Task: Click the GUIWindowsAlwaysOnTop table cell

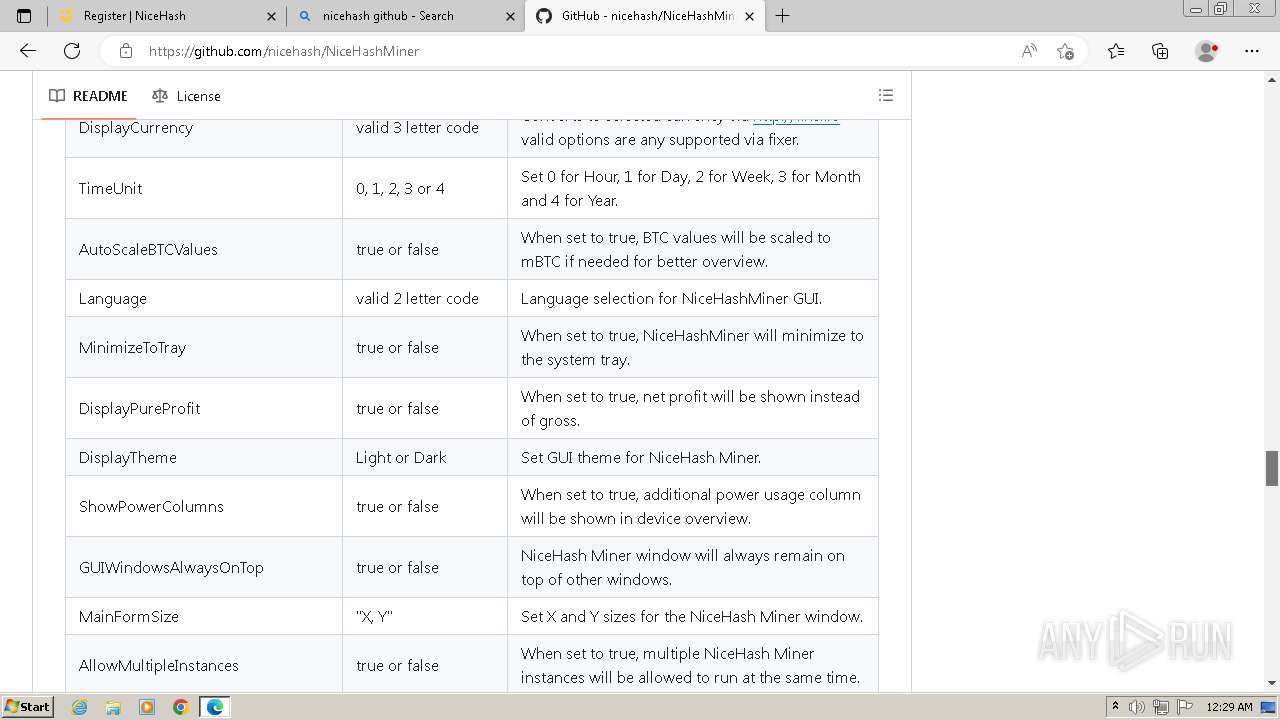Action: click(204, 567)
